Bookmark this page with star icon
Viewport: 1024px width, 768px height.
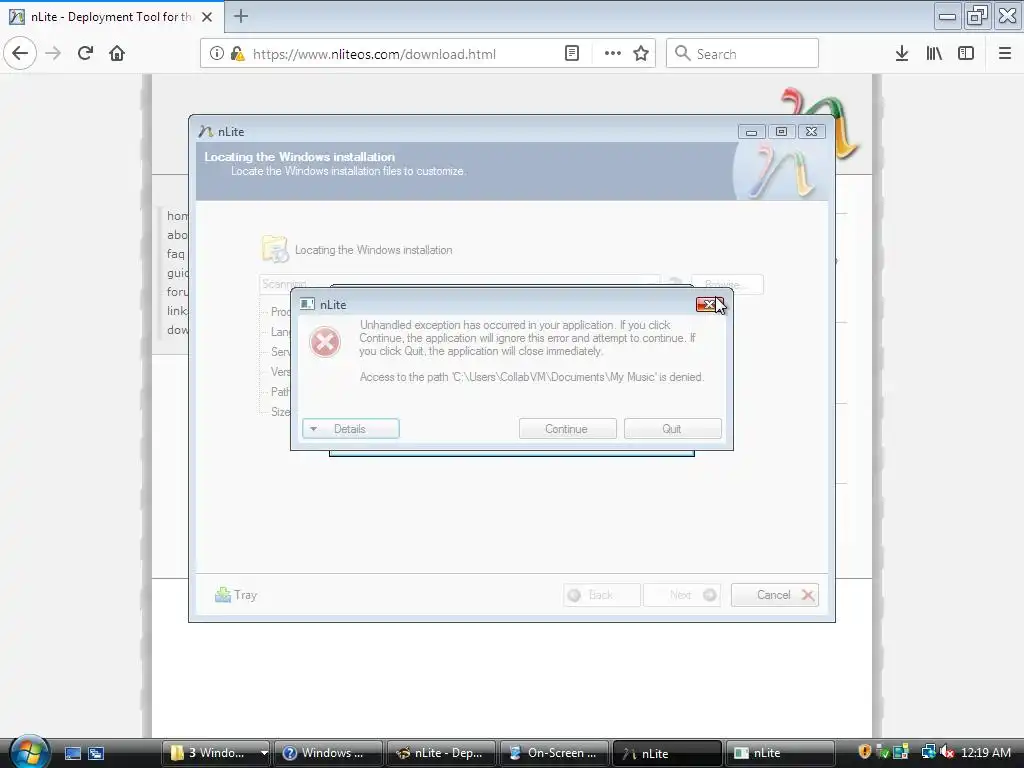[641, 54]
